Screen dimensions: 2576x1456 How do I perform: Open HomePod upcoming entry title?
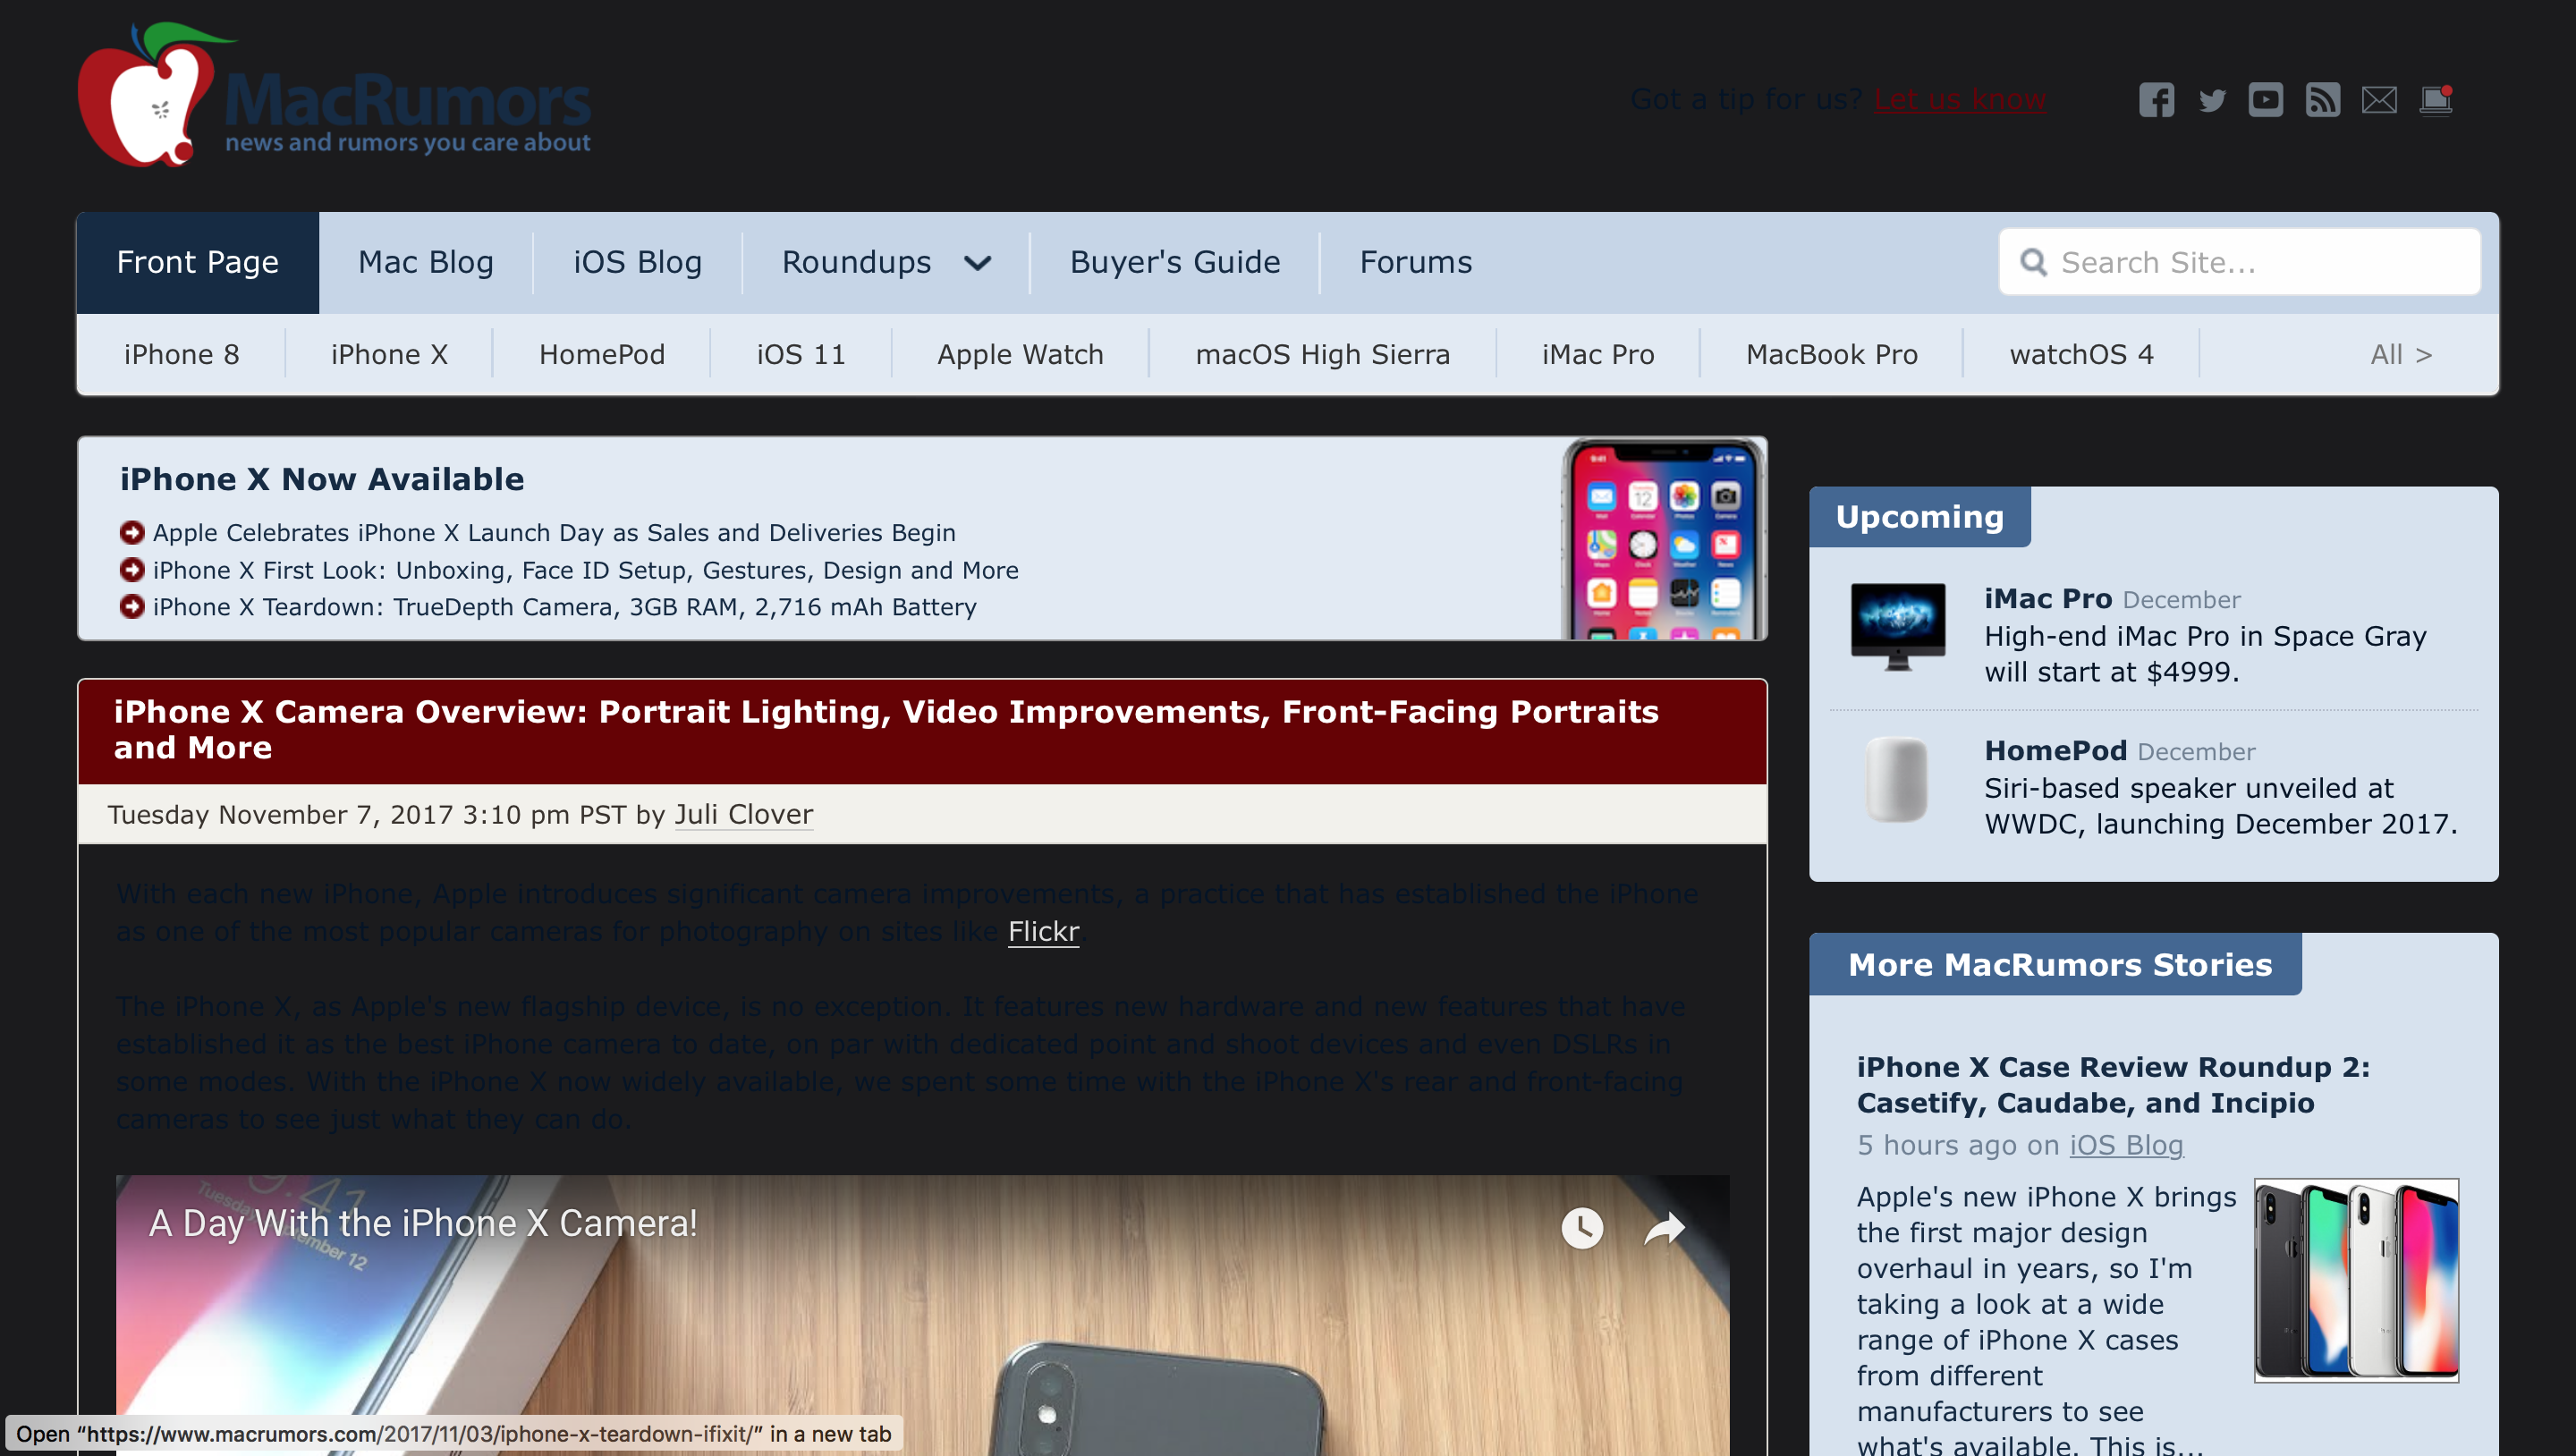pos(2055,750)
